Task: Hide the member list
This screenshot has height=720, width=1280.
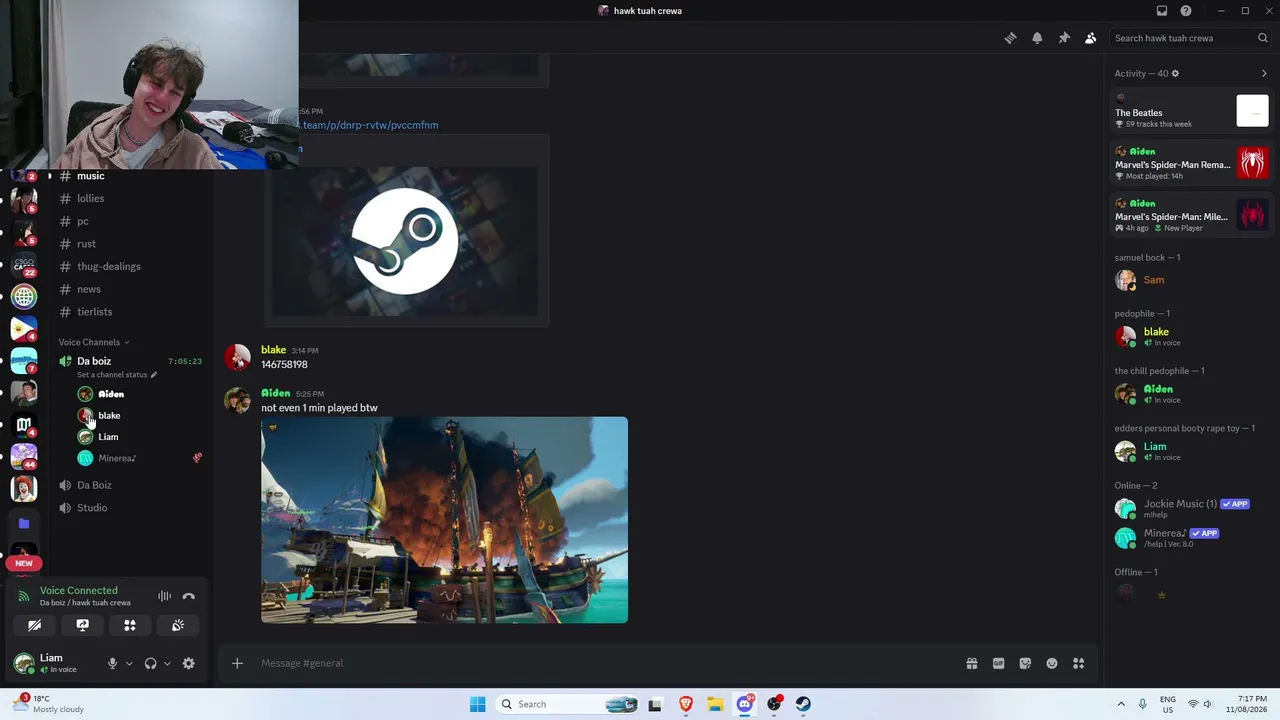Action: (1090, 38)
